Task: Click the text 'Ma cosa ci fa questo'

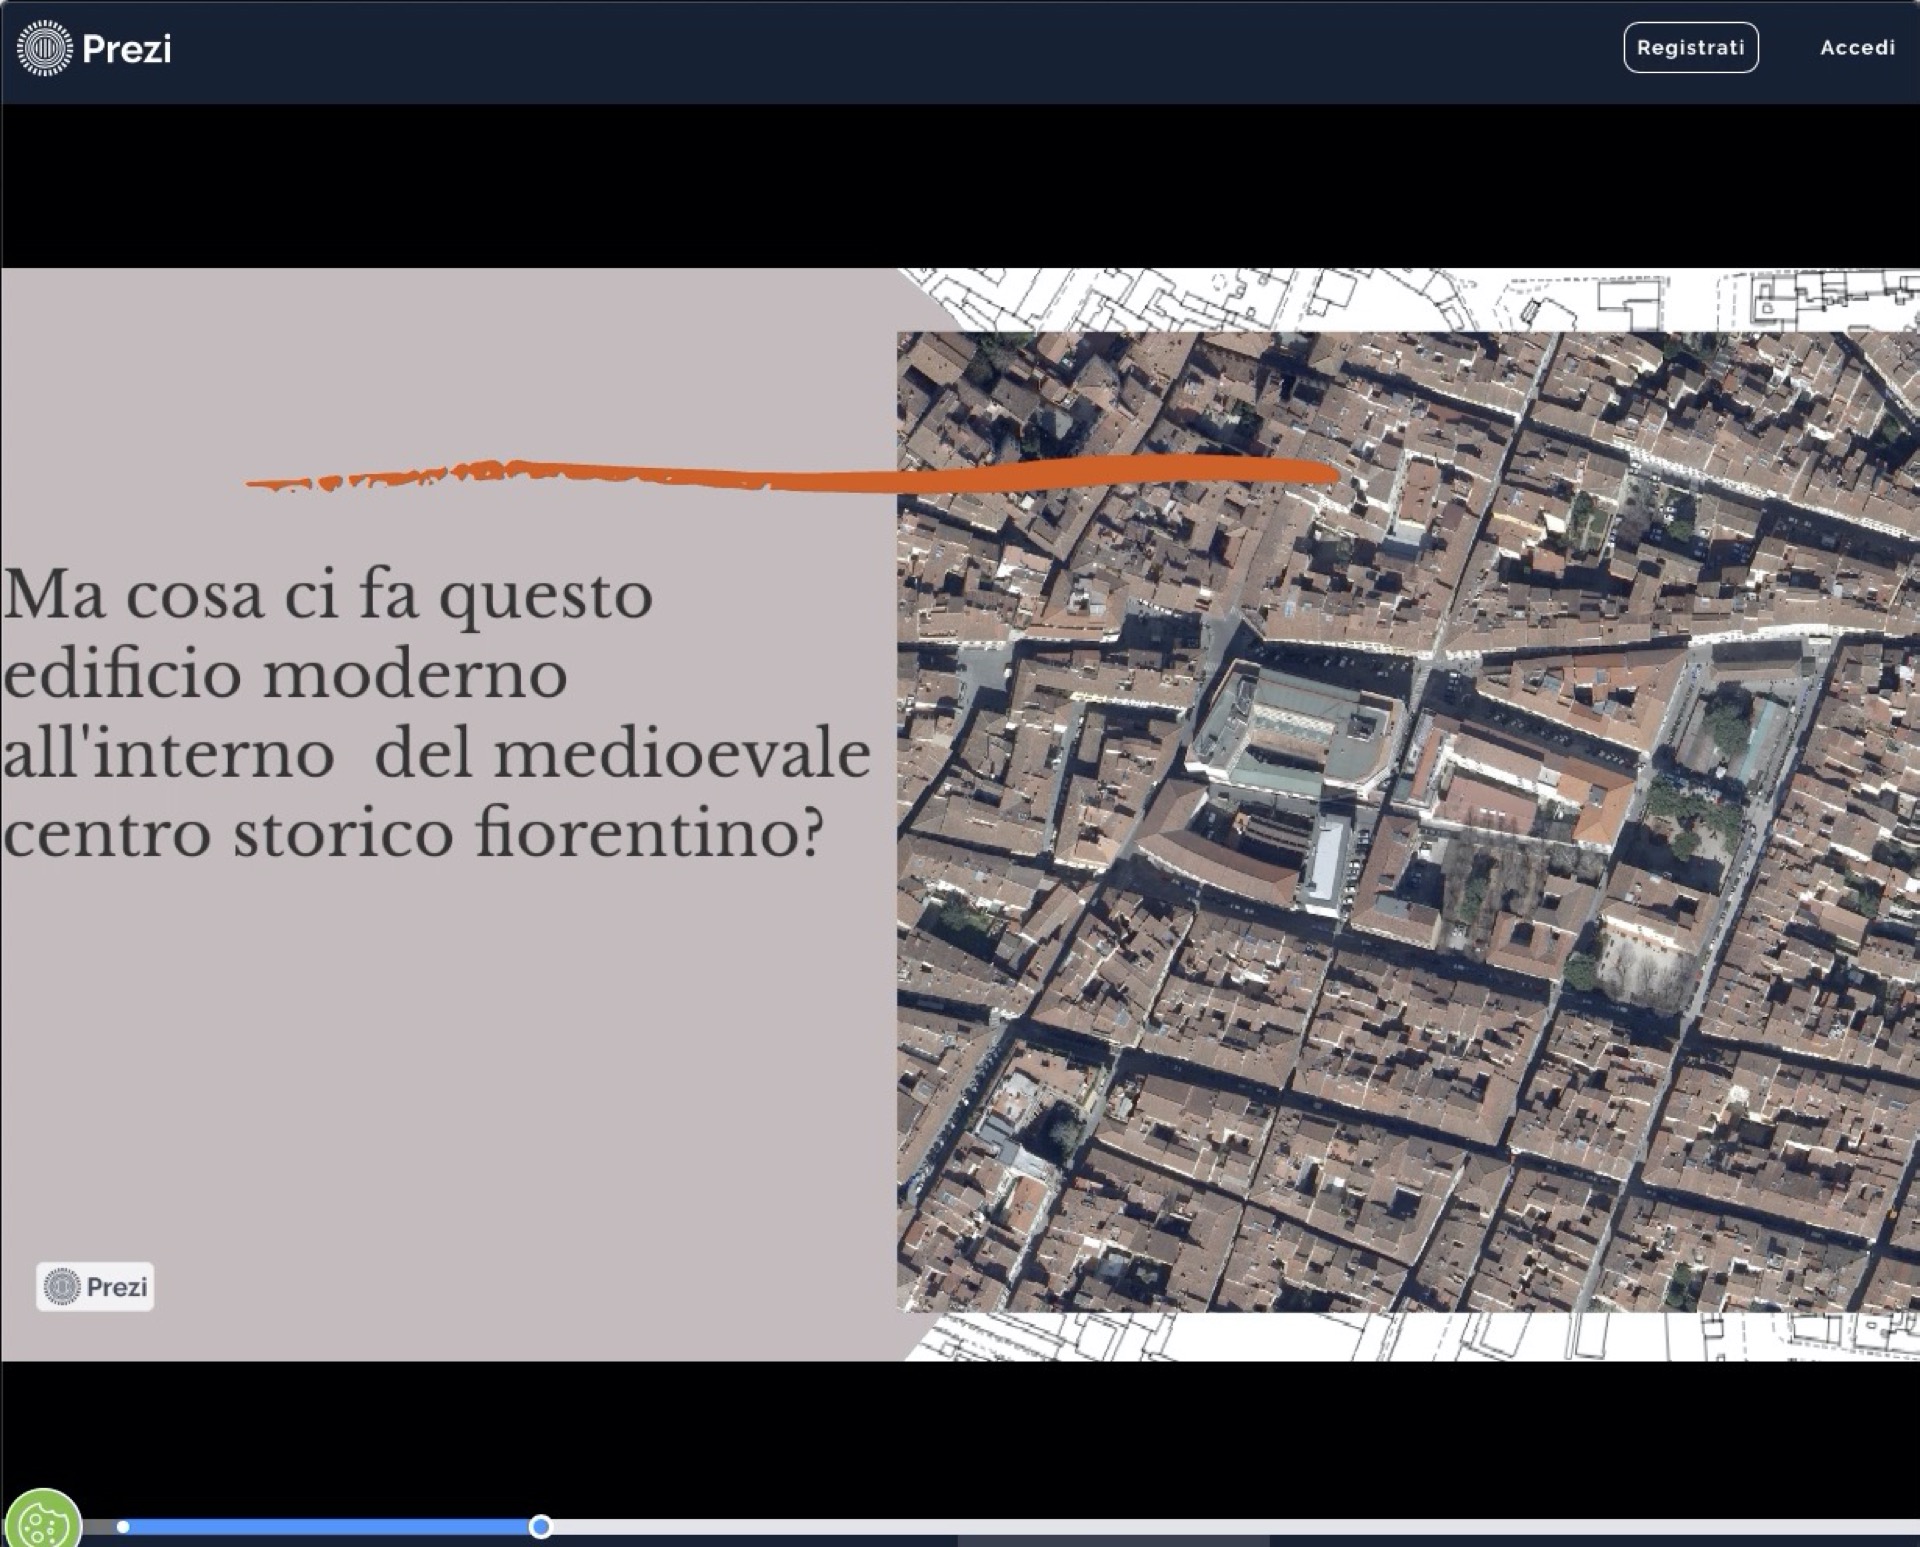Action: coord(328,596)
